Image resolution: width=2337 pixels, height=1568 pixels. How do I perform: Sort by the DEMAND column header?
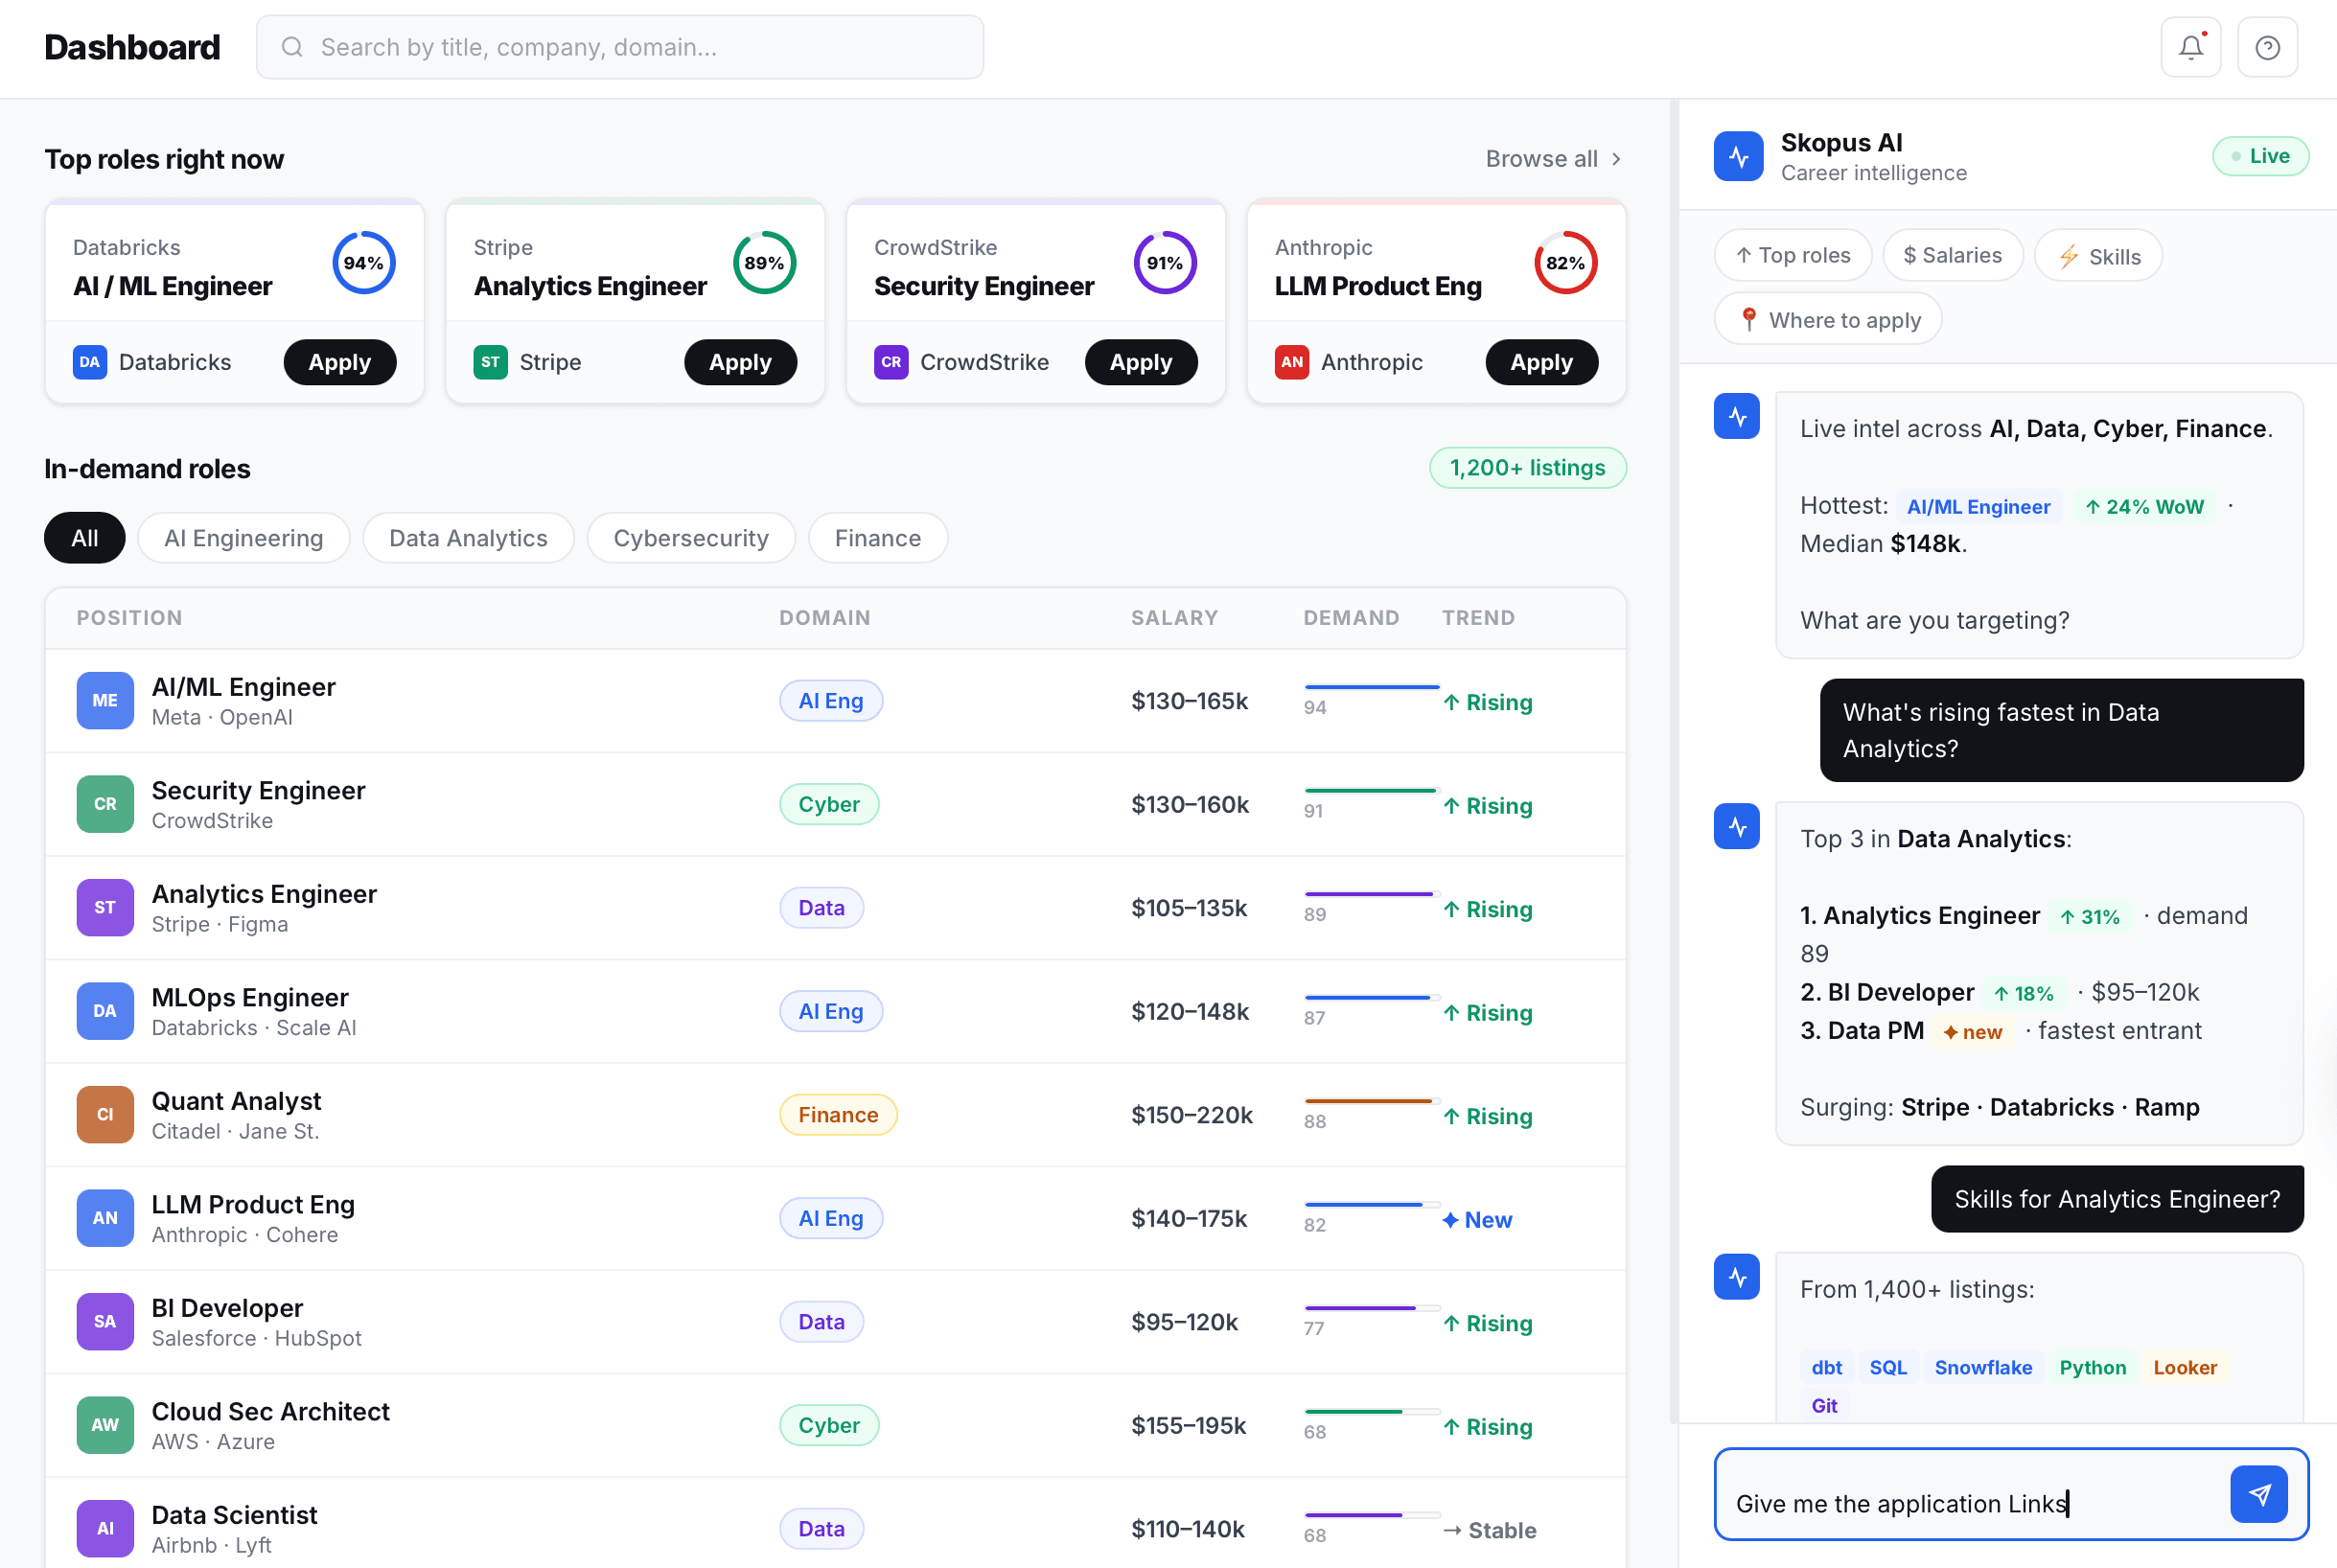click(1352, 618)
